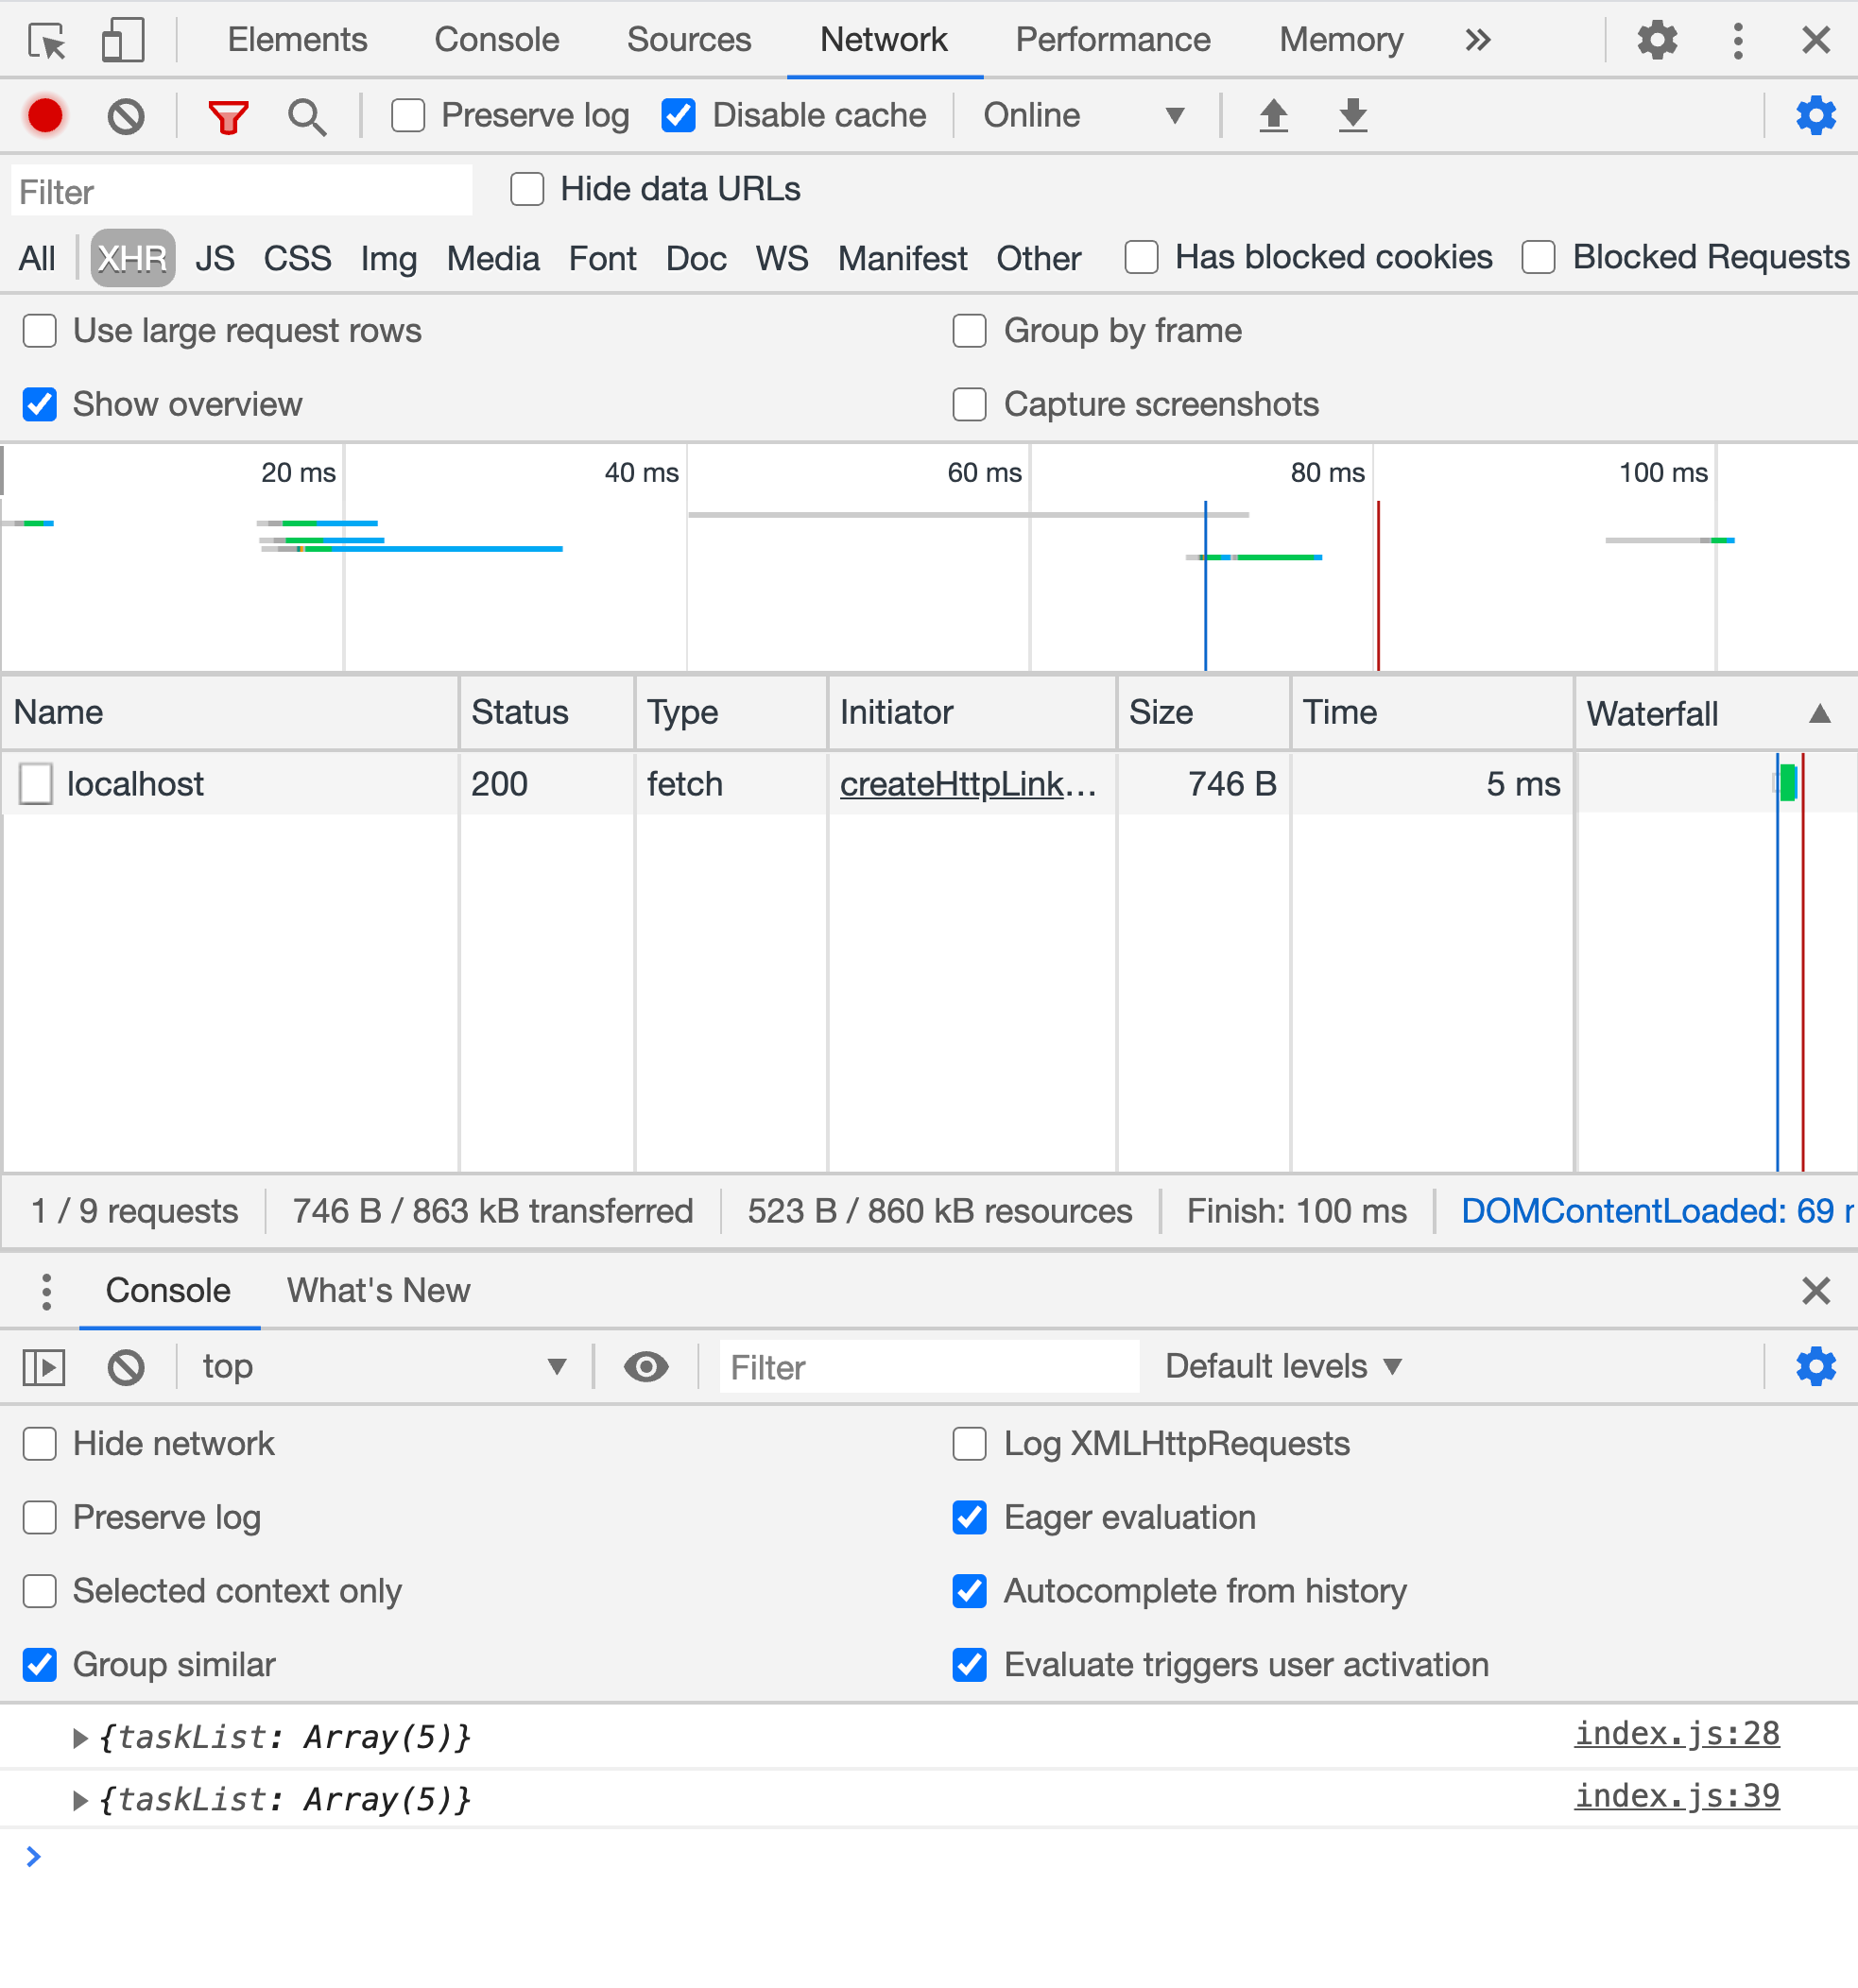Click the network Filter text field
The height and width of the screenshot is (1988, 1858).
(x=241, y=191)
